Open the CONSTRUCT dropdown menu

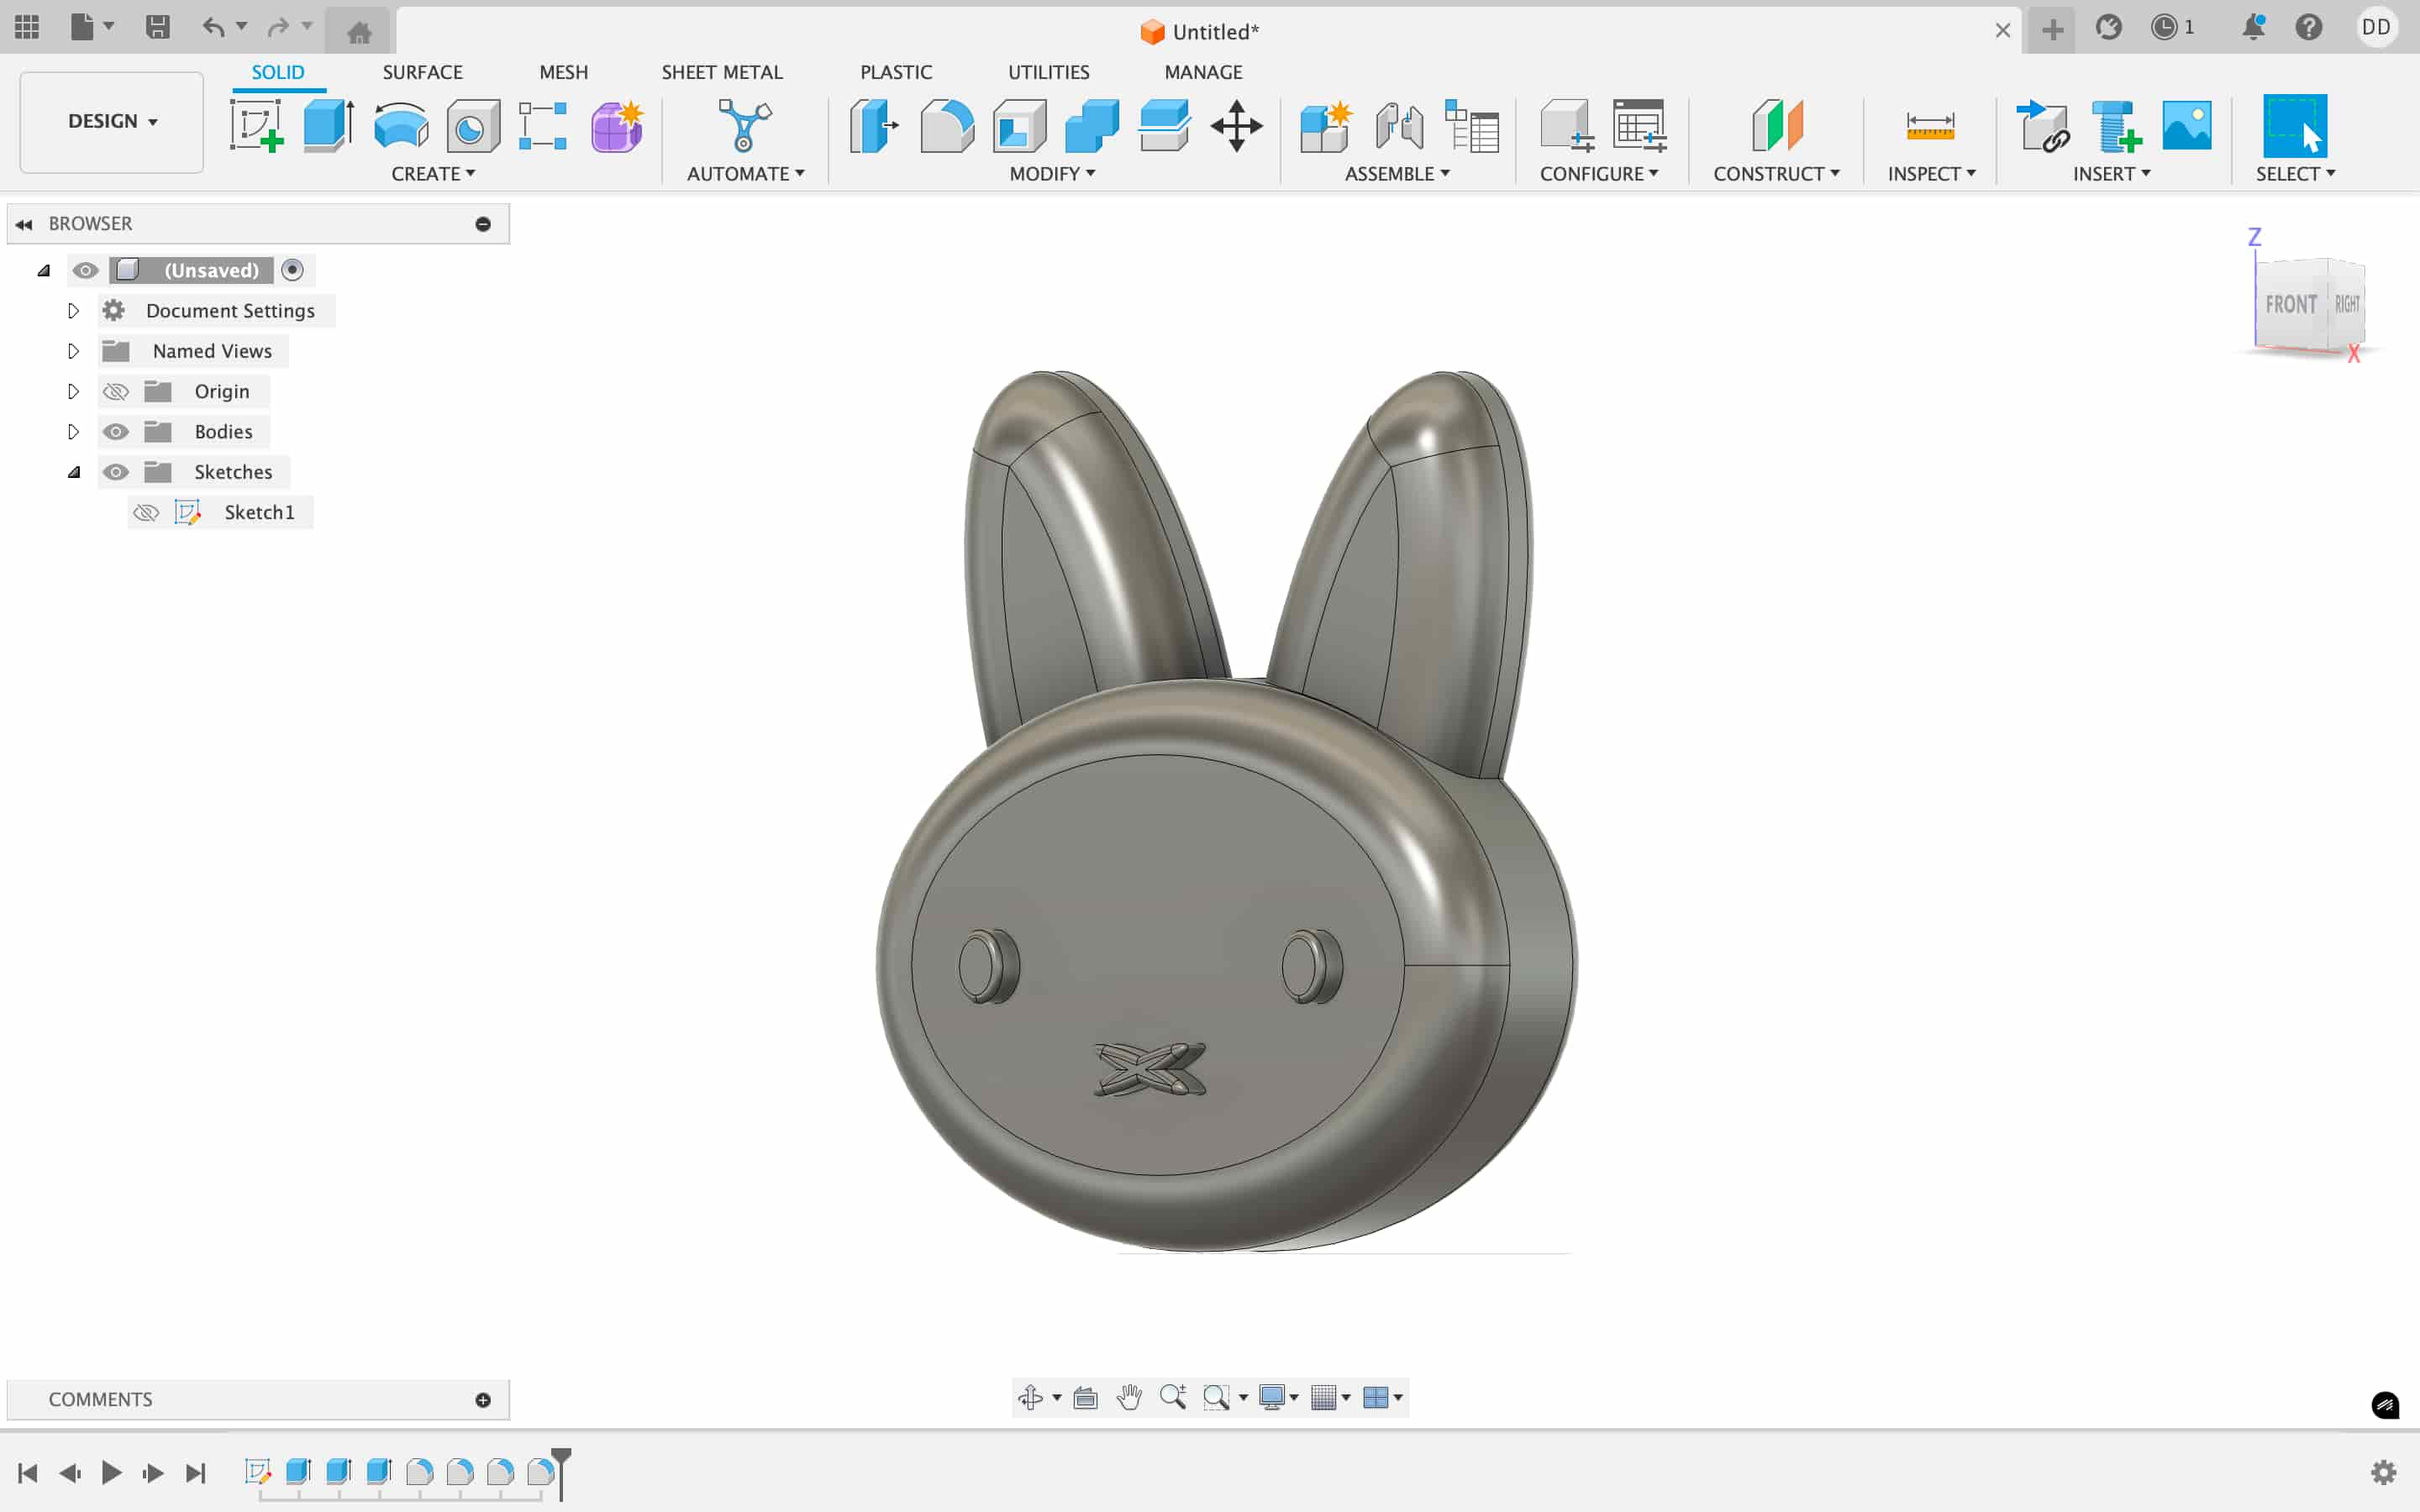pyautogui.click(x=1776, y=174)
